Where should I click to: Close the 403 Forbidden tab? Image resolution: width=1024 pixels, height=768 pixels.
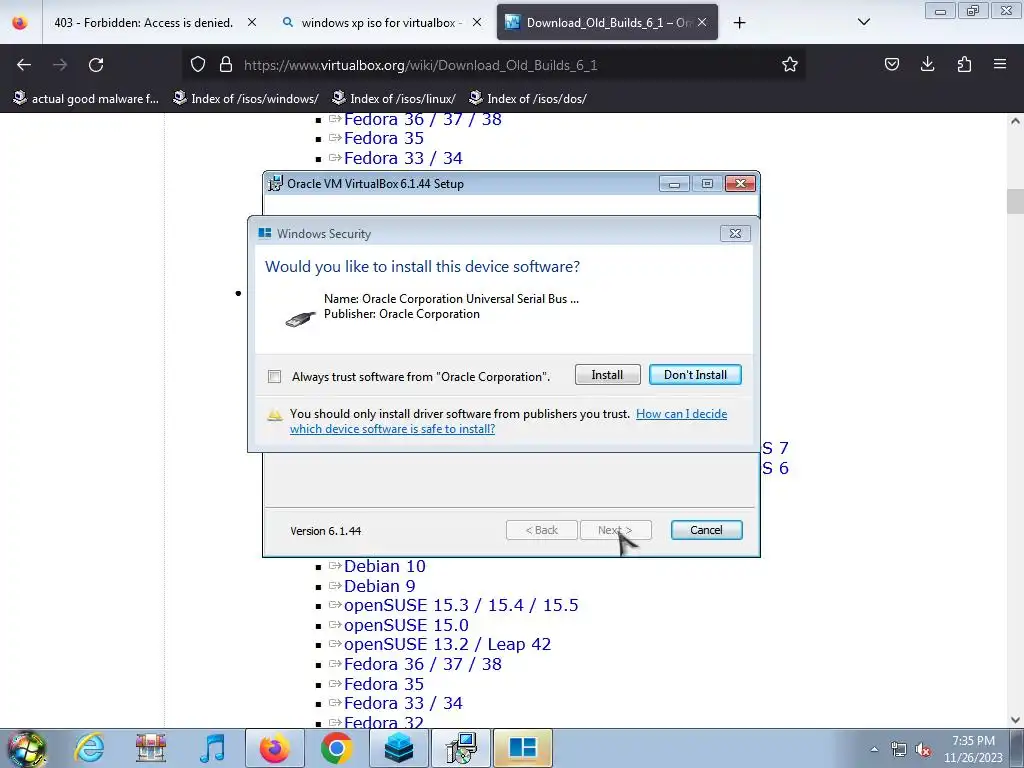pos(251,23)
